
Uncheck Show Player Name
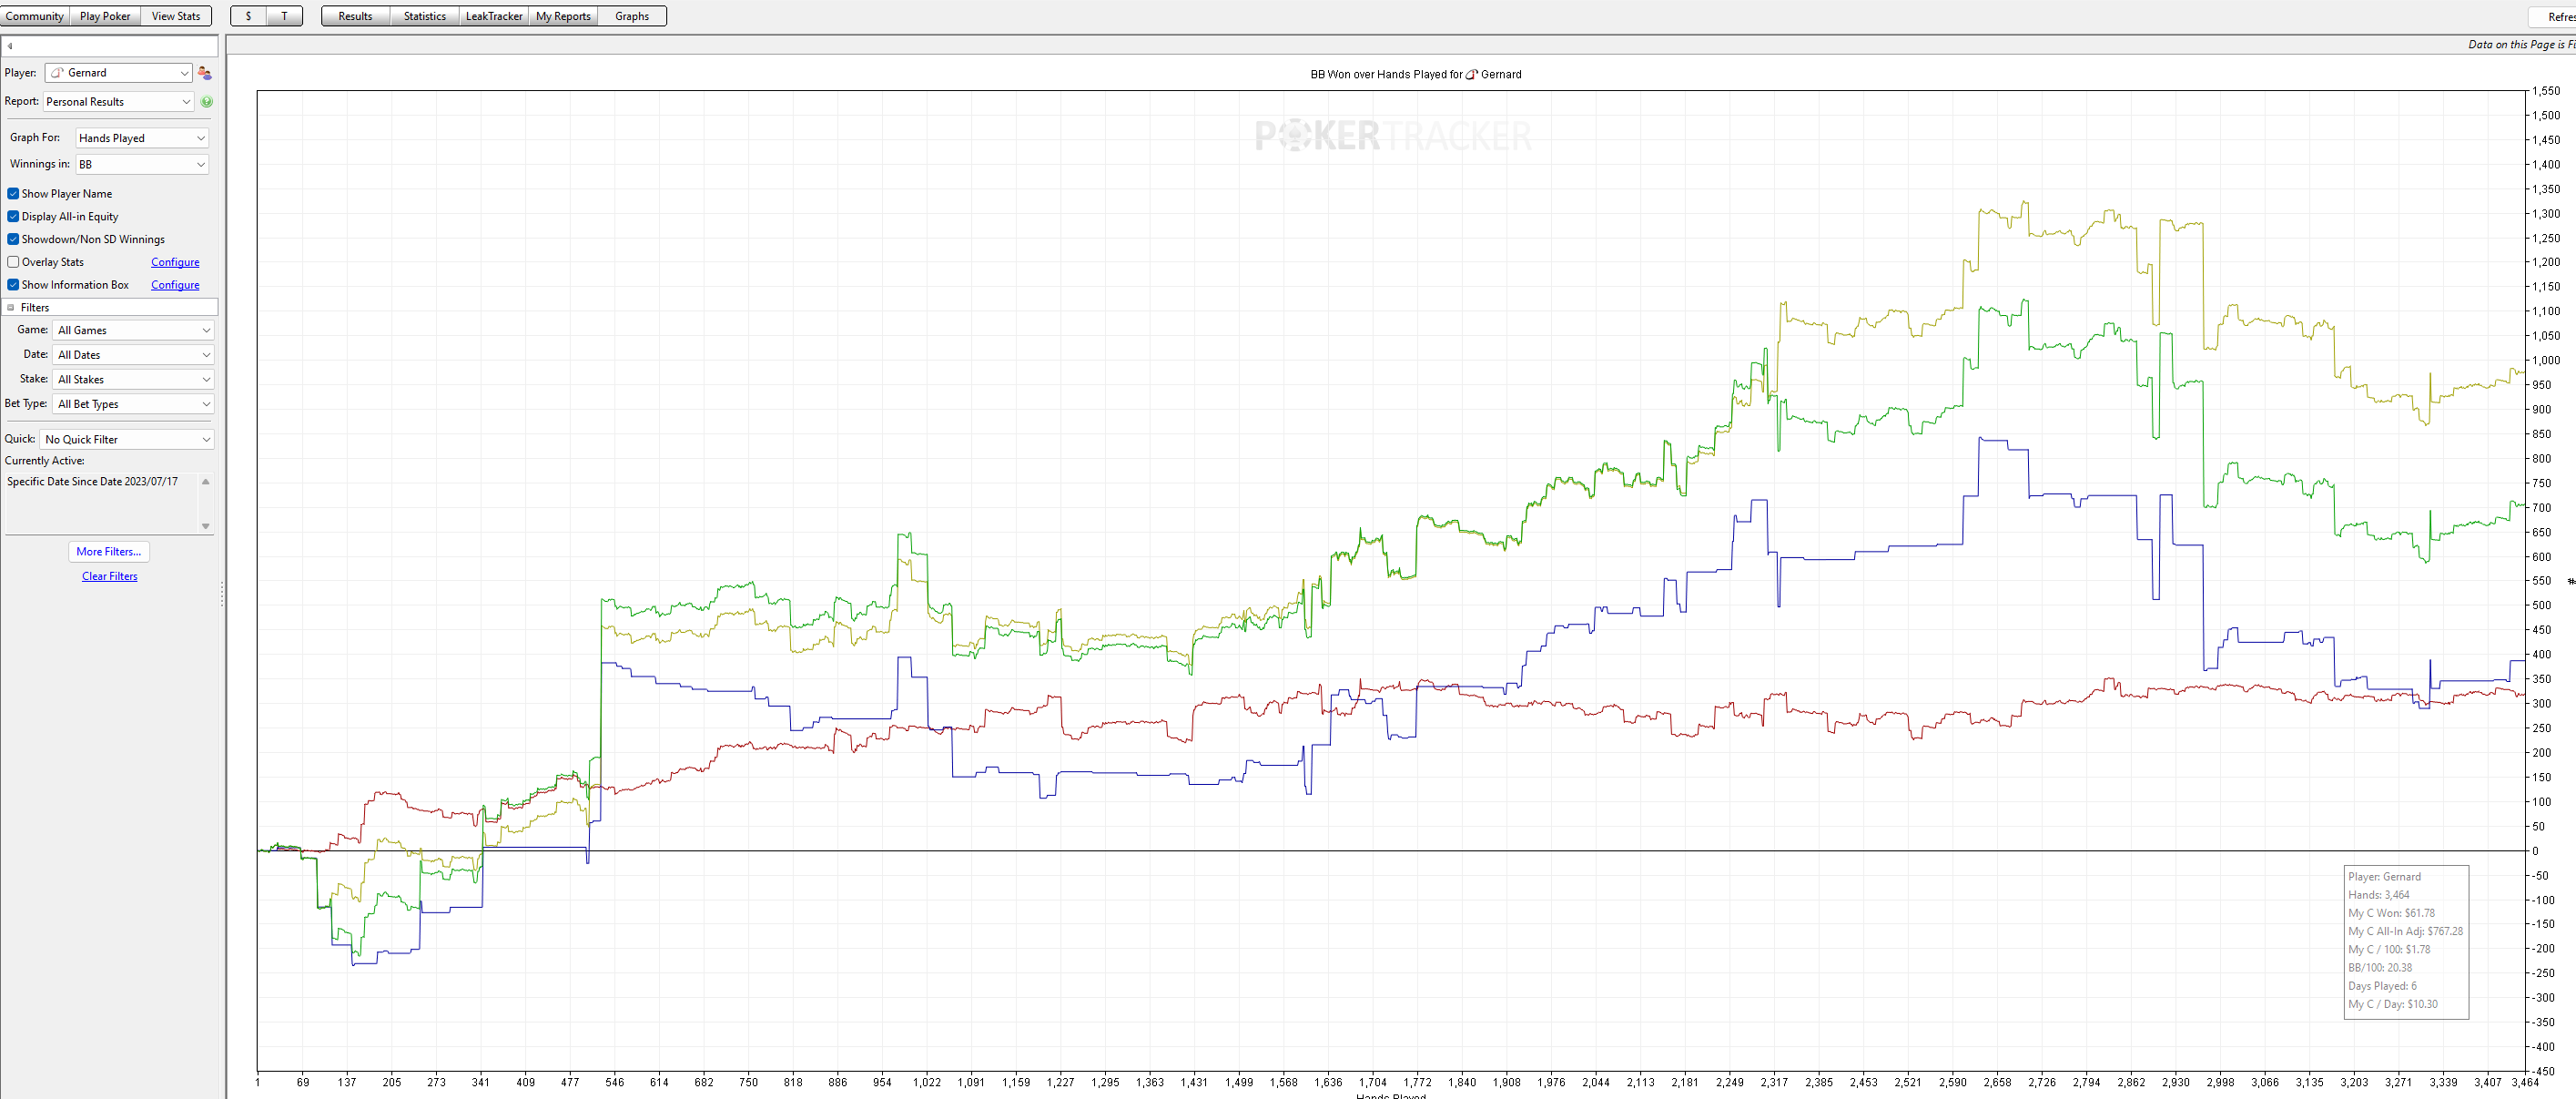point(13,194)
